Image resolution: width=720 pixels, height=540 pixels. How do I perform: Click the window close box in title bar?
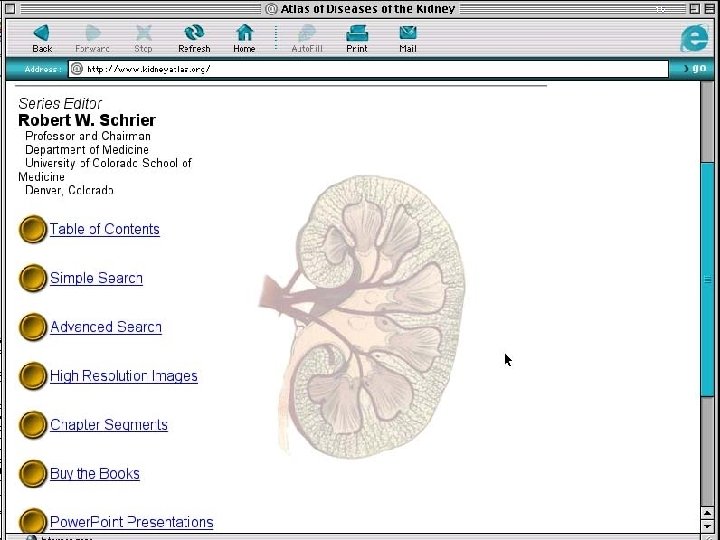[x=10, y=9]
